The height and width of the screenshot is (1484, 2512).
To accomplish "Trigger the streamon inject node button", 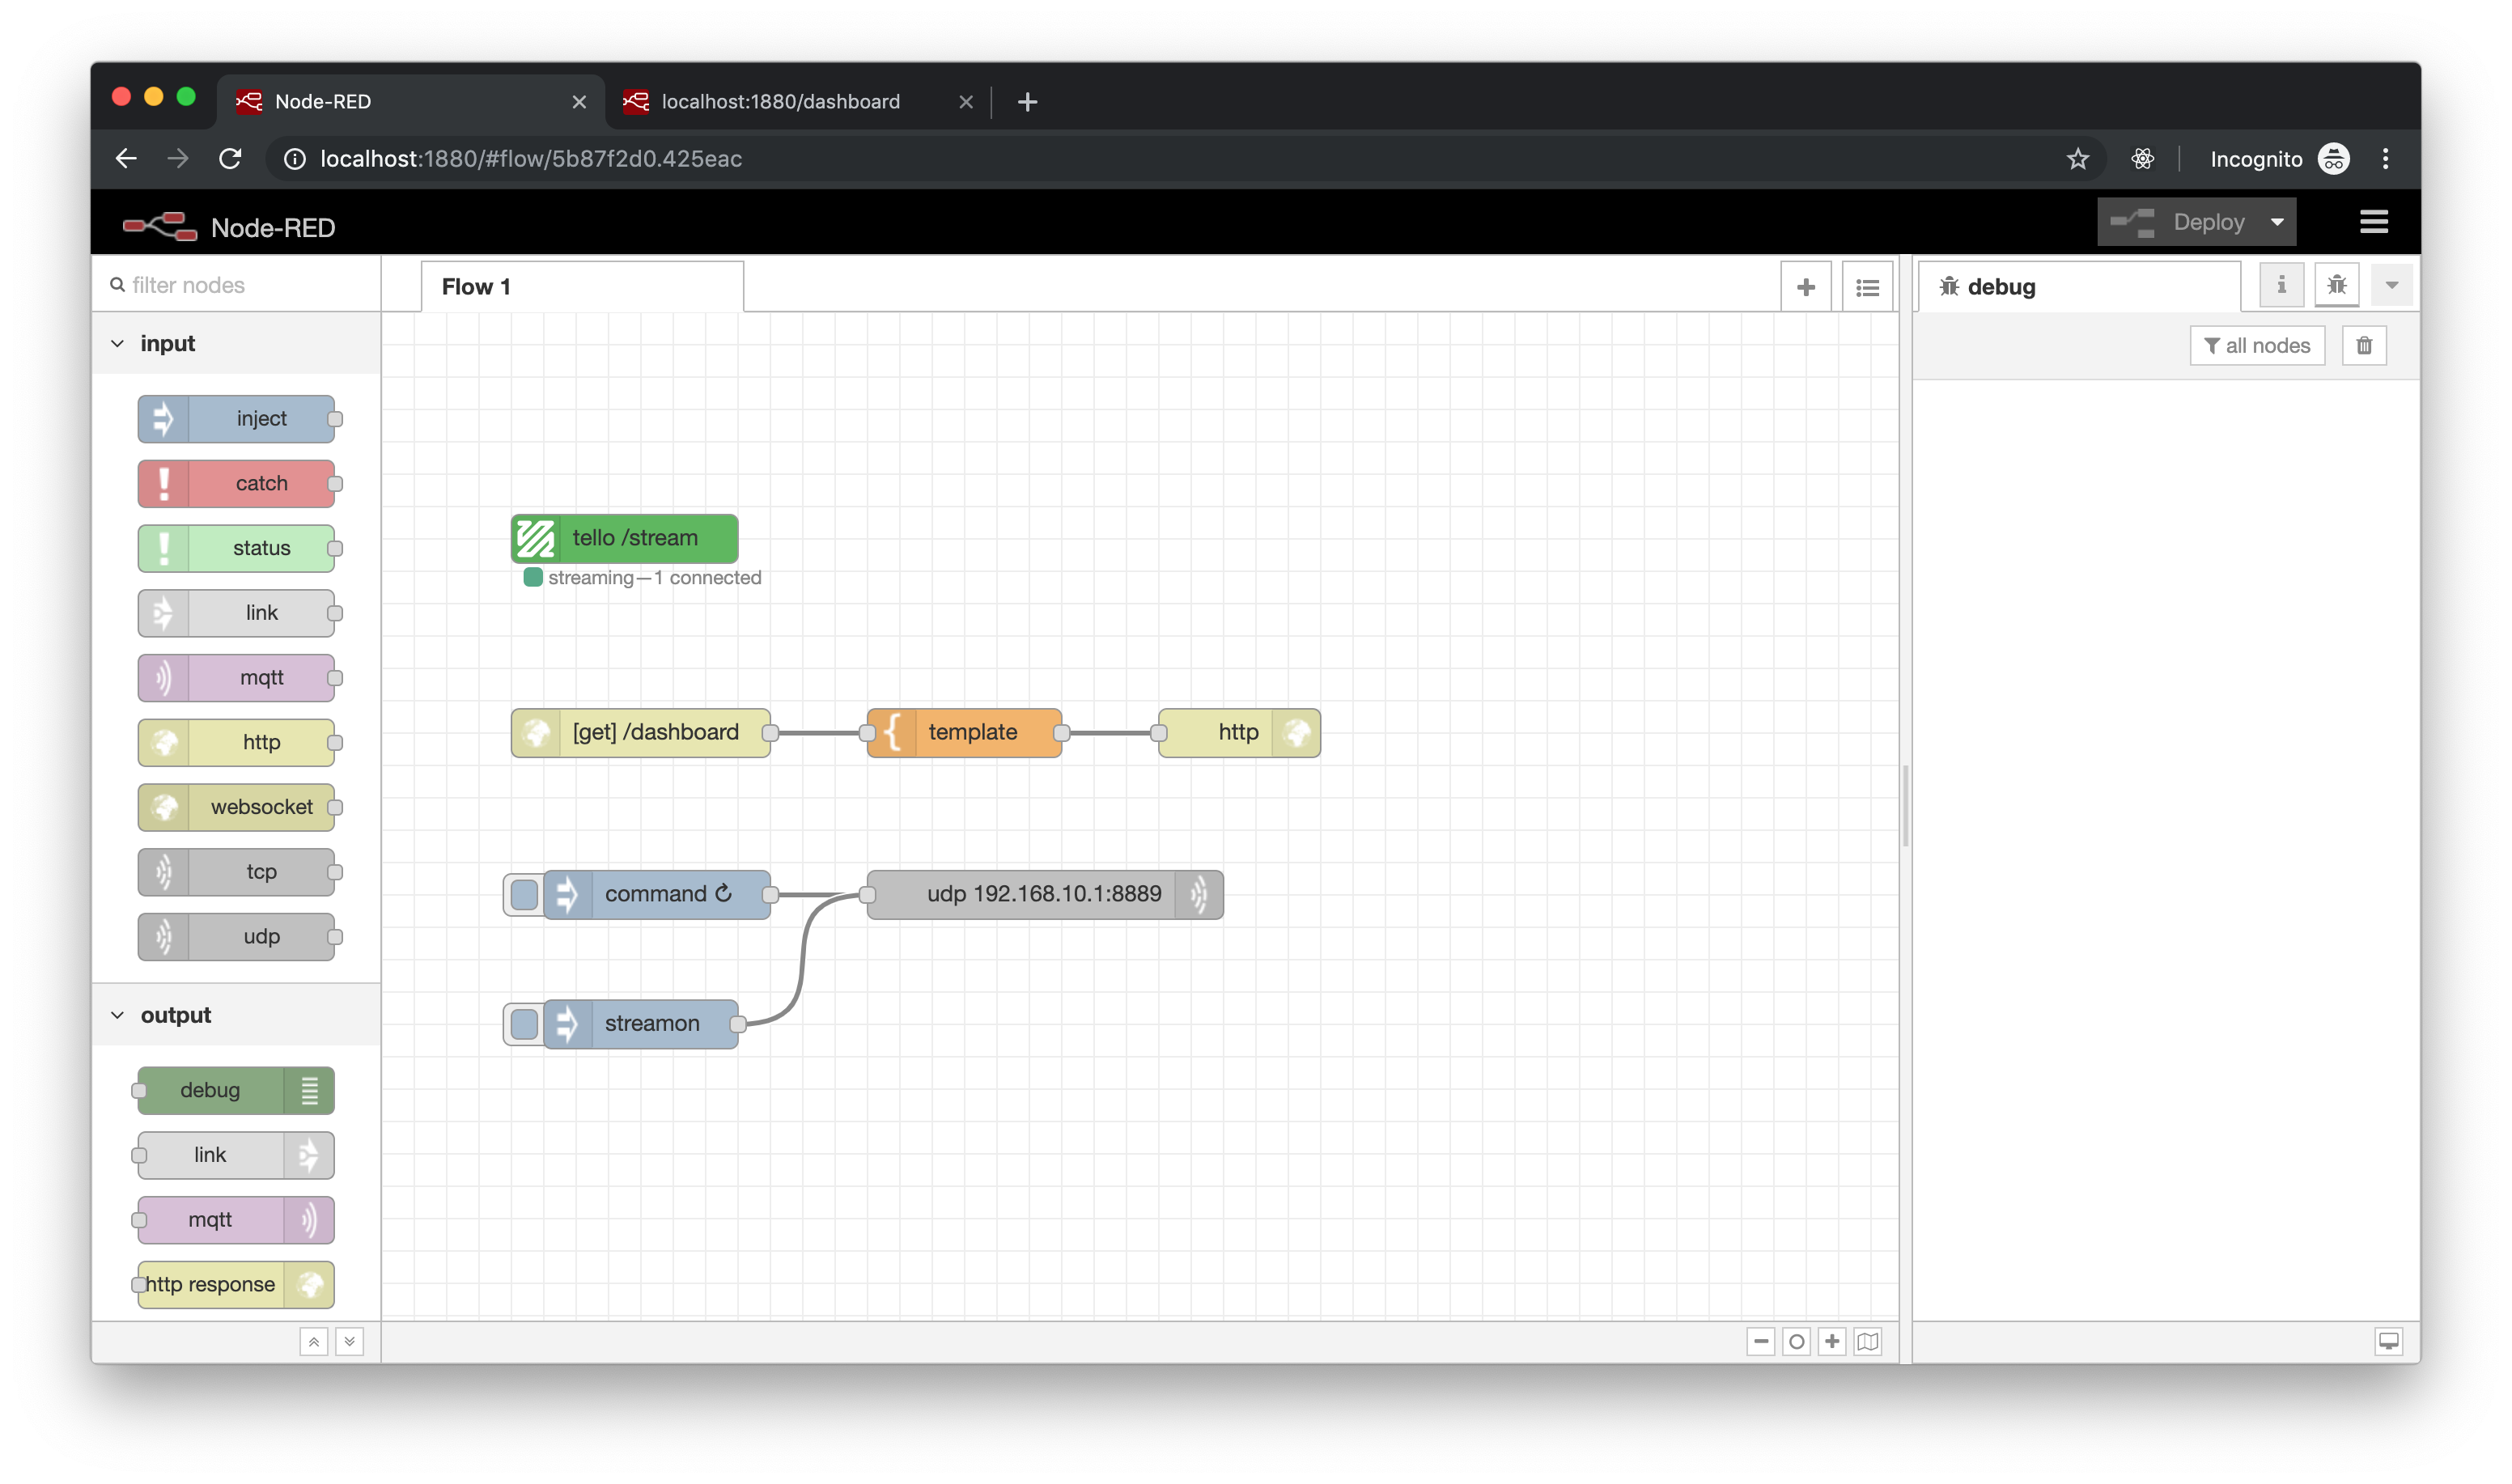I will 524,1024.
